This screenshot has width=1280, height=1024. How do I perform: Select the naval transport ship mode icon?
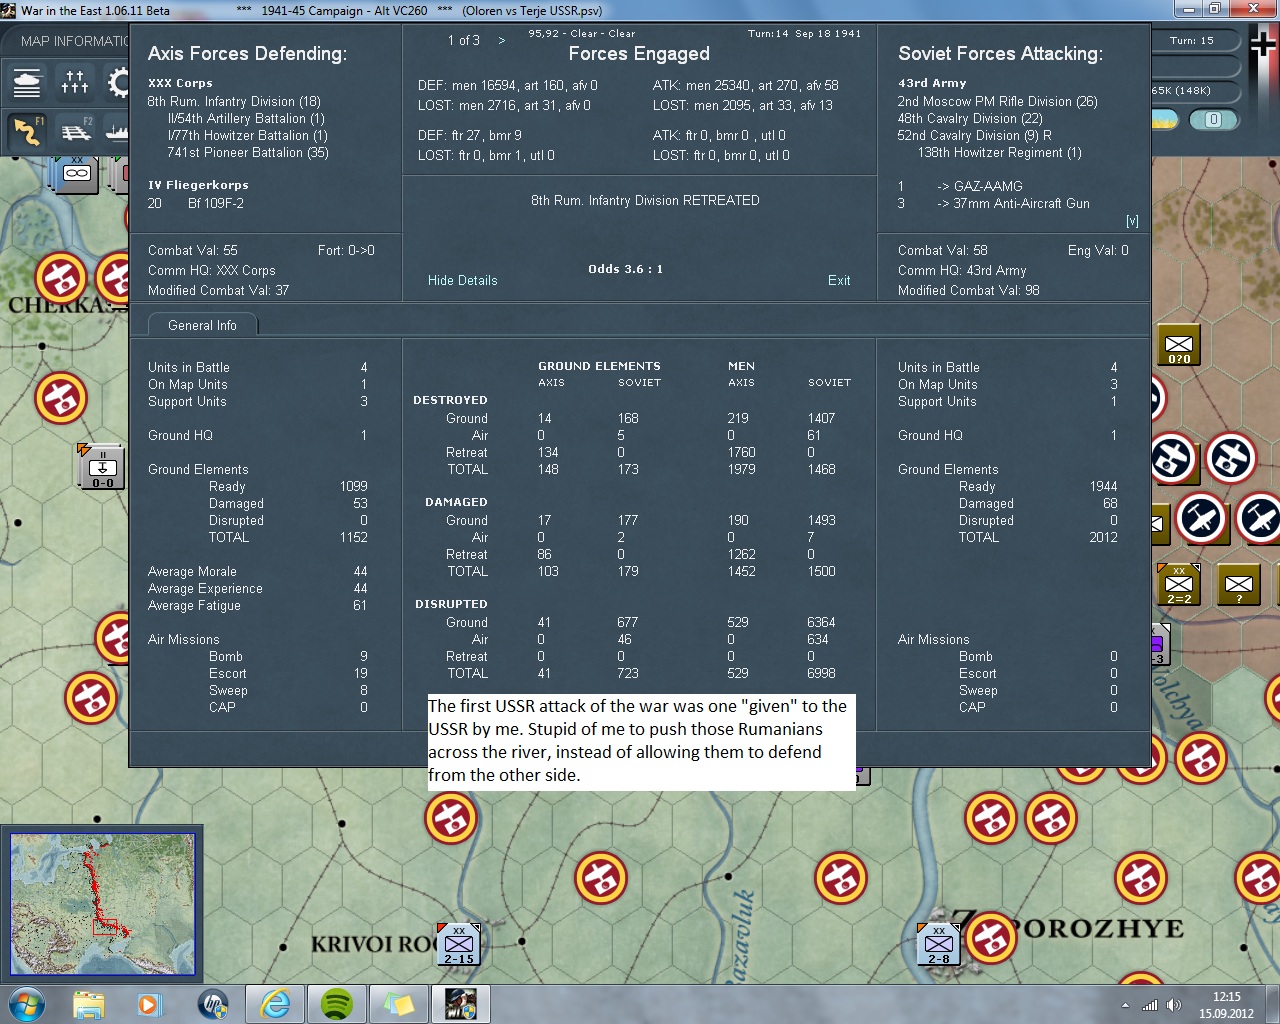pos(116,130)
